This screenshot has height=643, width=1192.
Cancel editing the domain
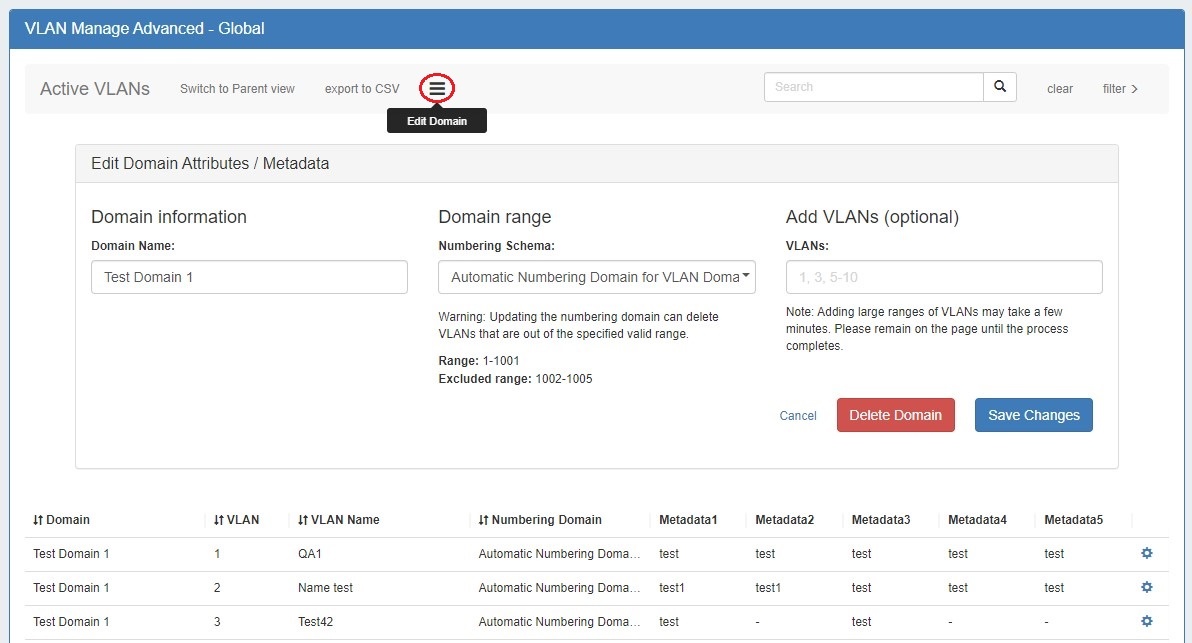[797, 416]
